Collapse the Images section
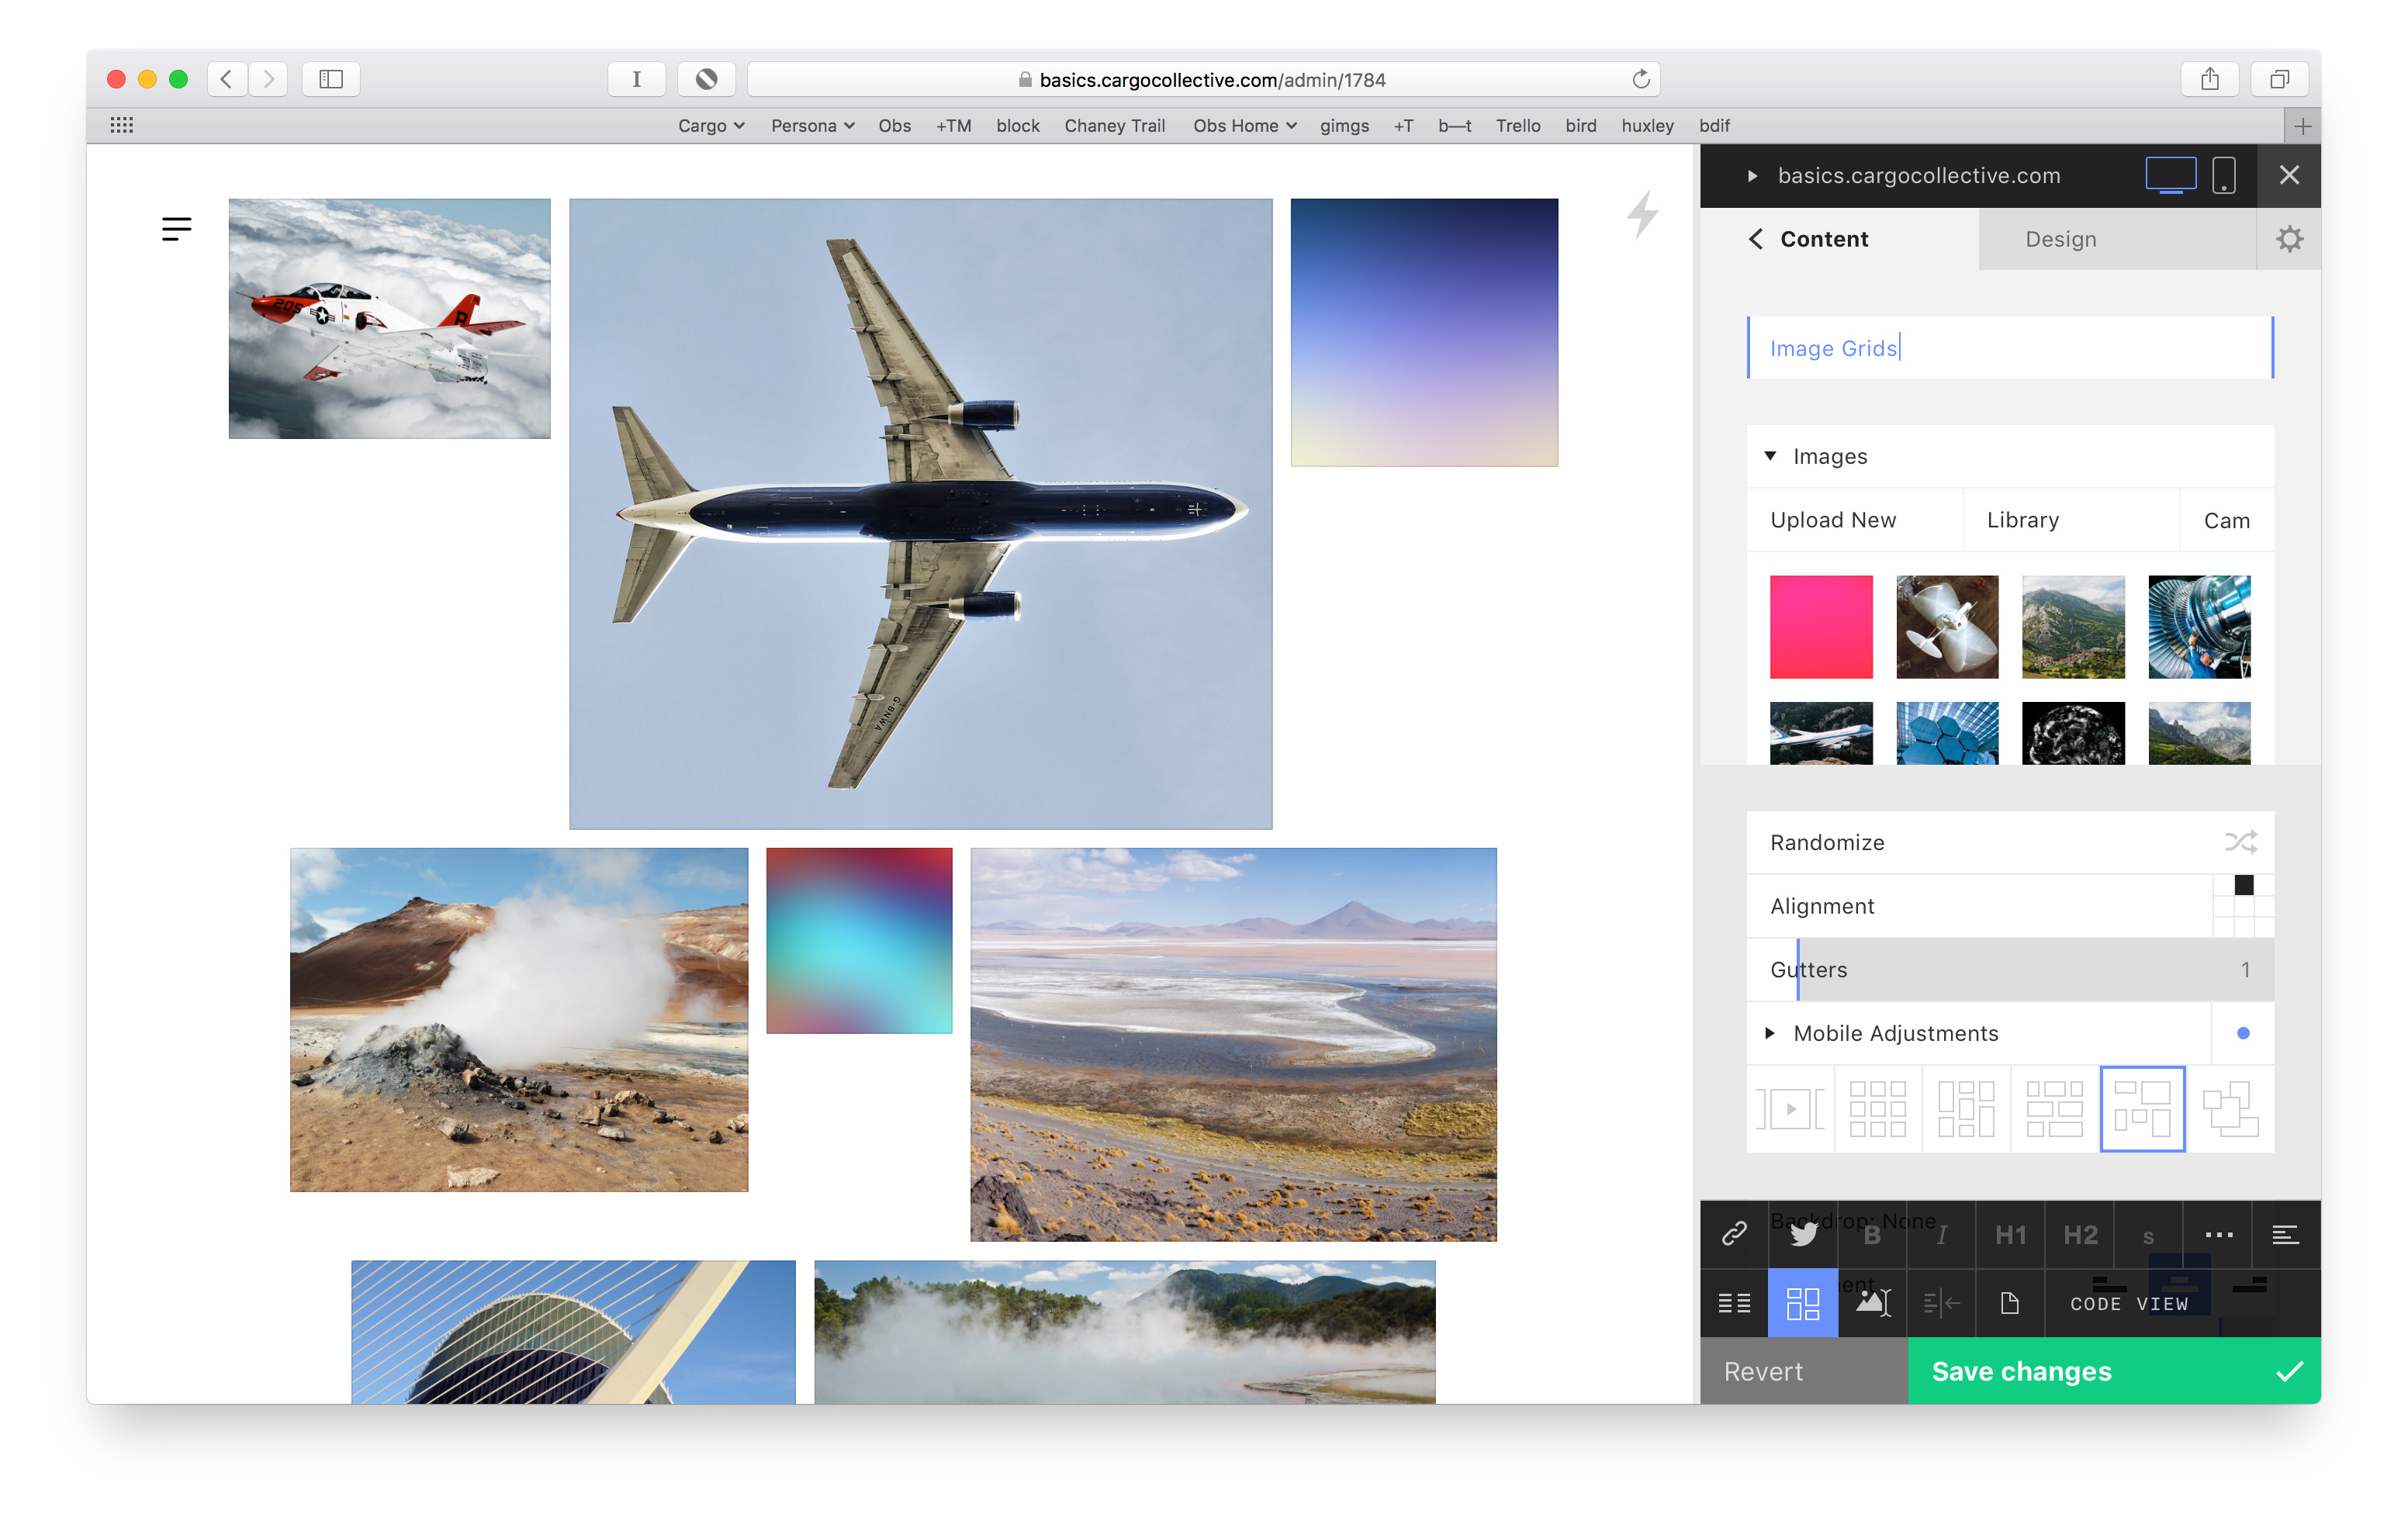This screenshot has height=1528, width=2408. [x=1770, y=456]
